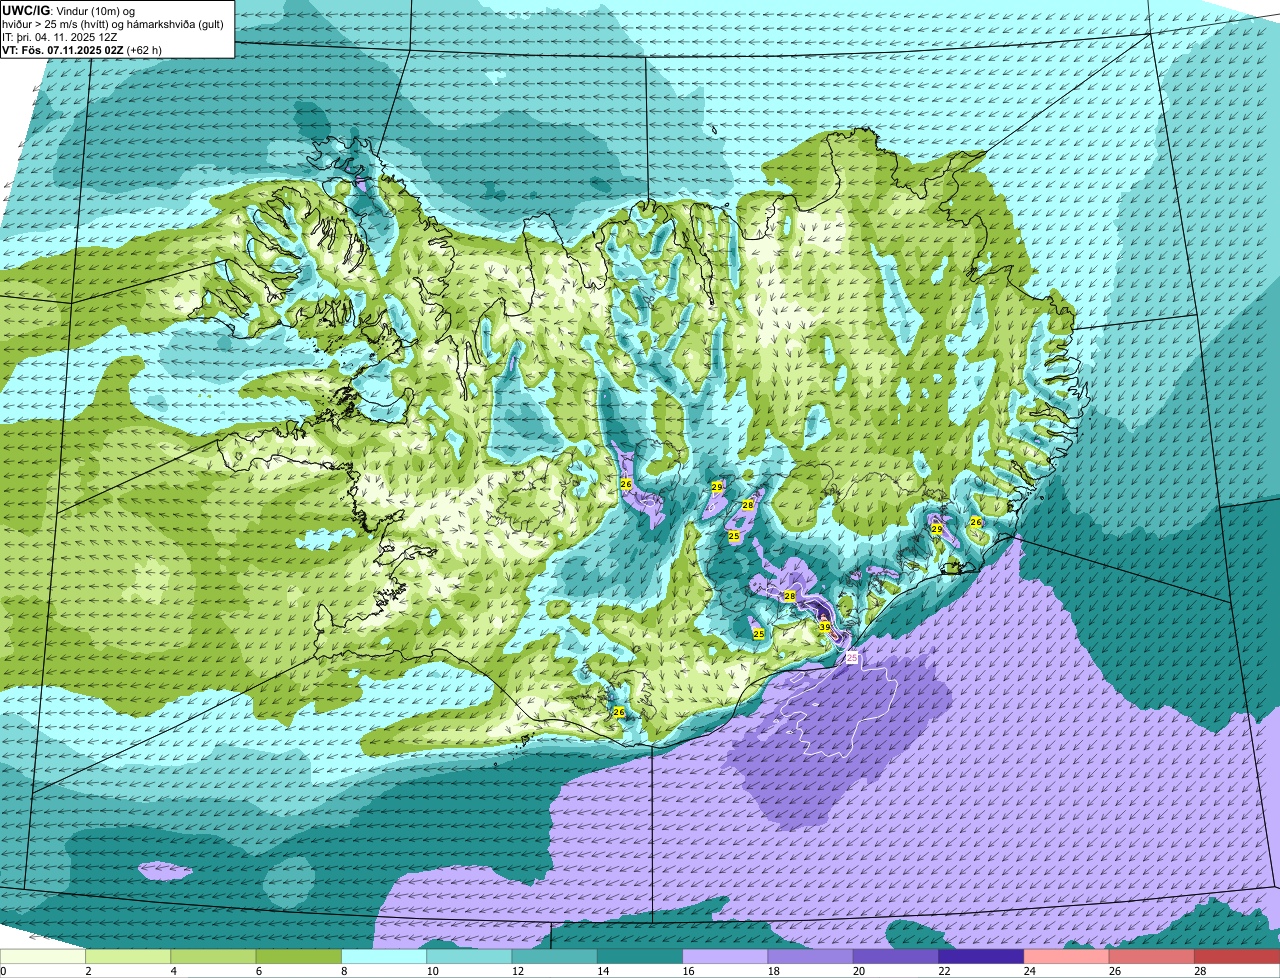Click the legend tick label "0"
The width and height of the screenshot is (1280, 978).
click(x=3, y=971)
